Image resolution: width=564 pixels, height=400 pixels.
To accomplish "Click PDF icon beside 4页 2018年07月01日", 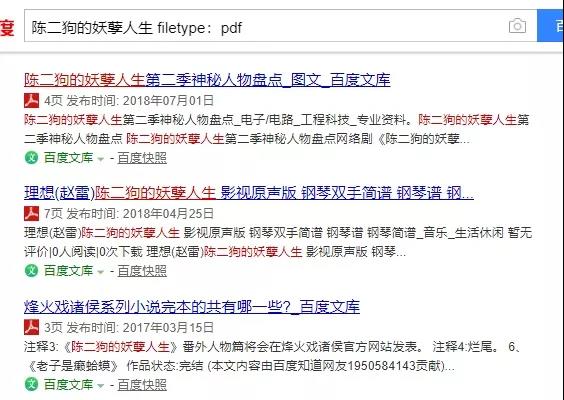I will 32,101.
